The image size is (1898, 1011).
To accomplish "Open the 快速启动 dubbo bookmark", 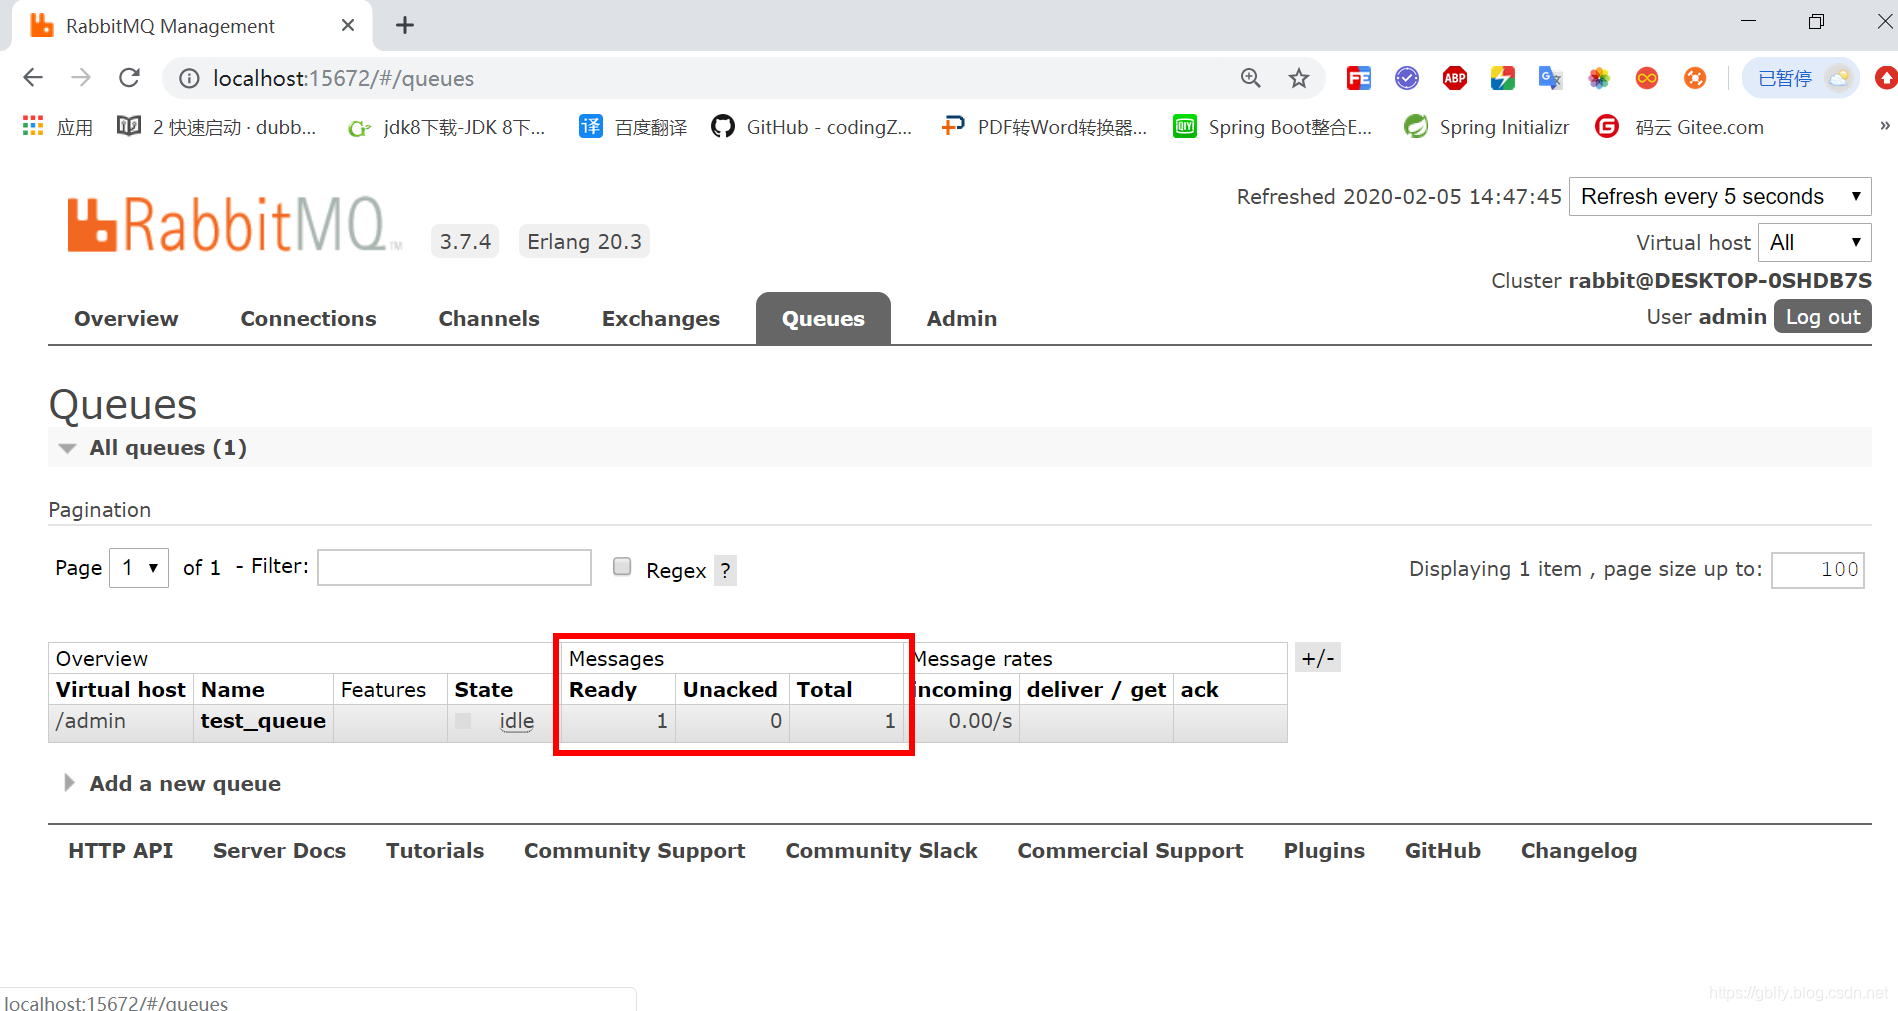I will tap(217, 127).
